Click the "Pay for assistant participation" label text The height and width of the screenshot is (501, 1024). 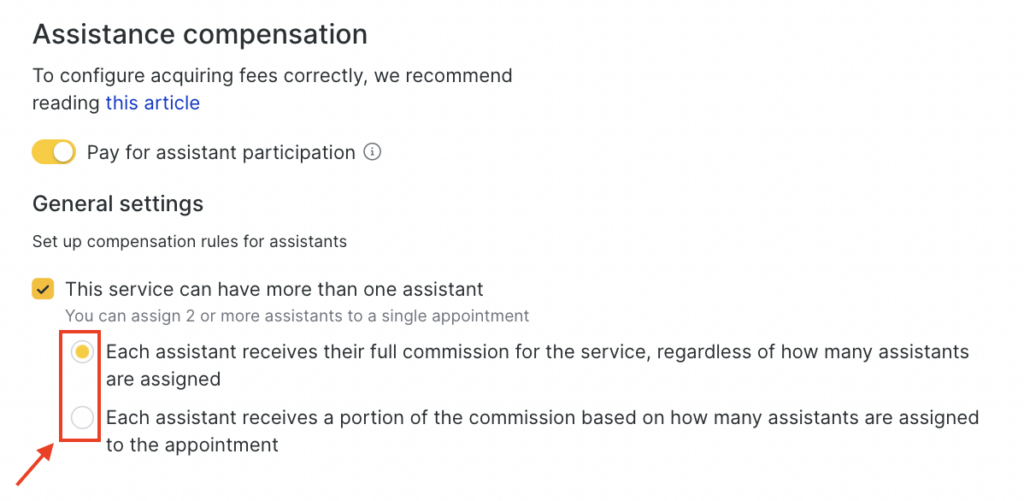click(221, 153)
